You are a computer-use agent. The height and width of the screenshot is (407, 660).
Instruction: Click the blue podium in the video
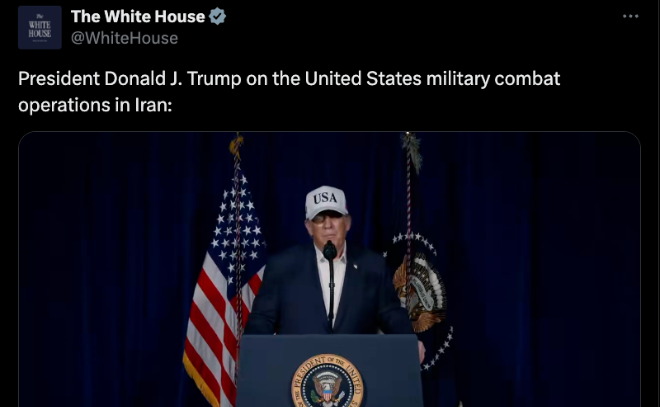tap(329, 370)
